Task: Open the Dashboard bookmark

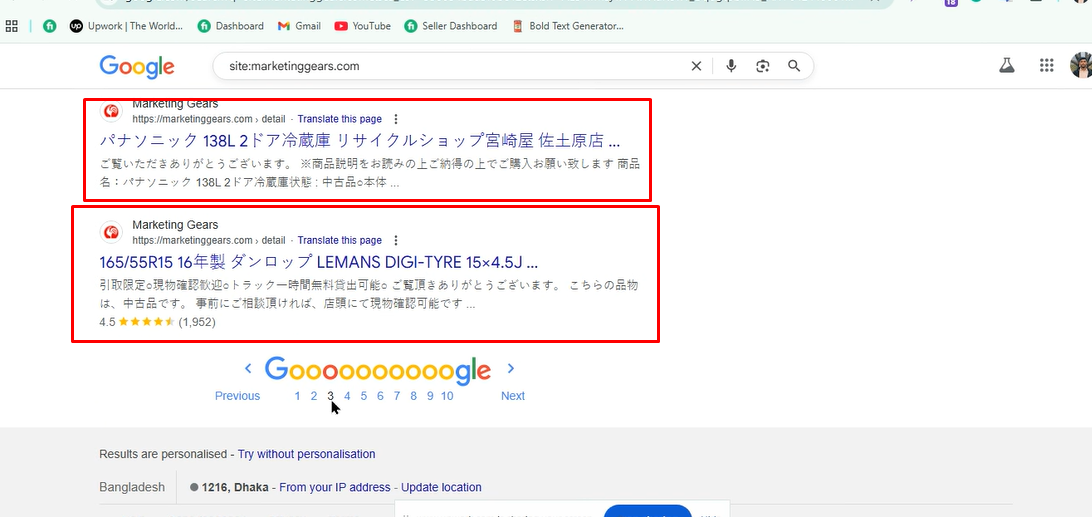Action: coord(231,26)
